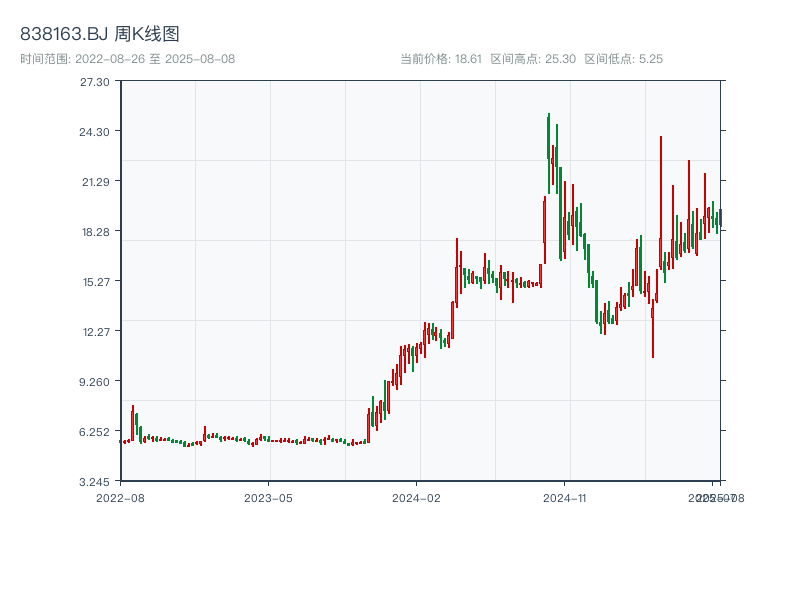Screen dimensions: 800x600
Task: Click the 18.28 y-axis label
Action: point(96,232)
